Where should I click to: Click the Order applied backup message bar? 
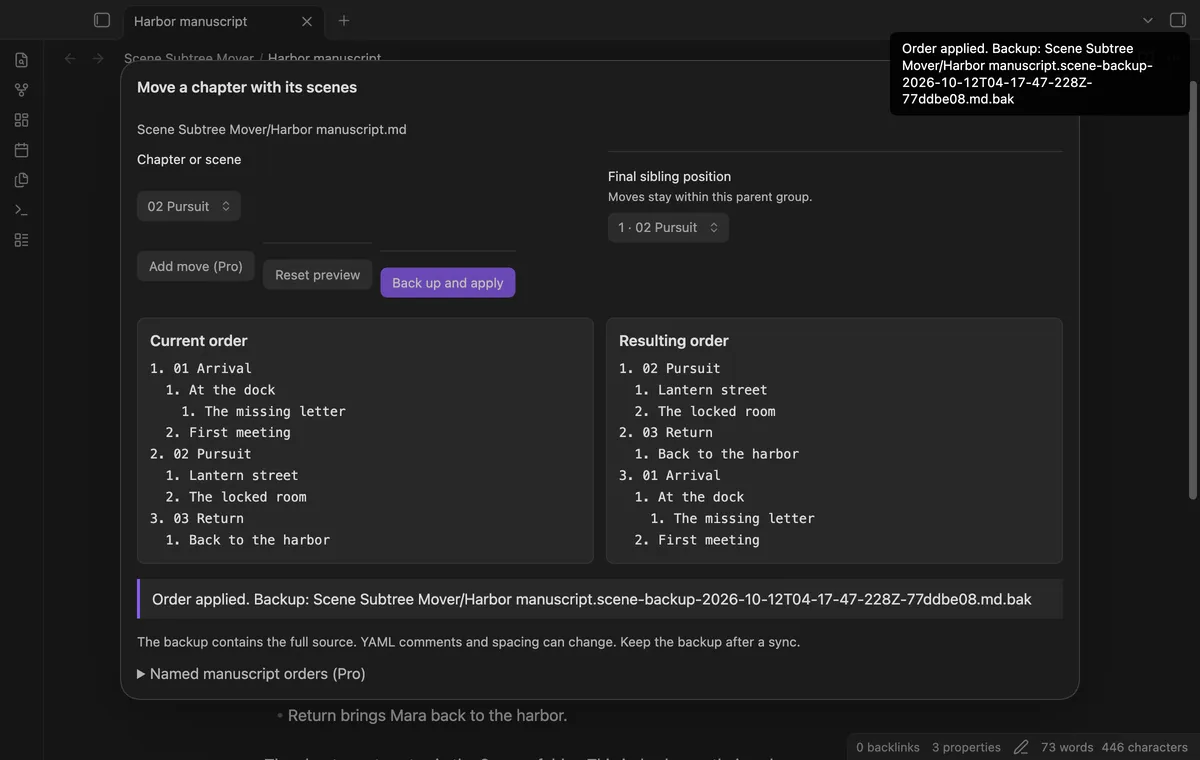(600, 599)
